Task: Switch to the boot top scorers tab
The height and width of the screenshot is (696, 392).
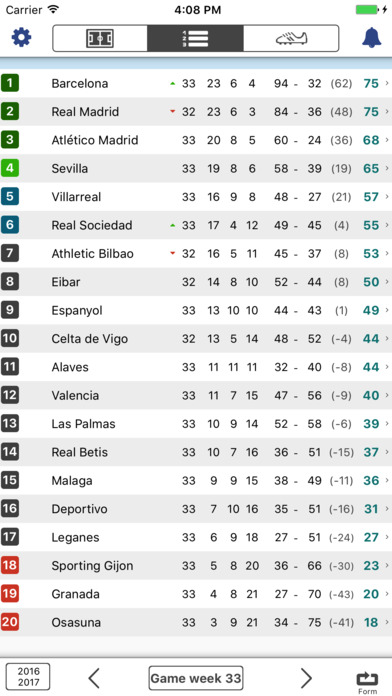Action: tap(291, 38)
